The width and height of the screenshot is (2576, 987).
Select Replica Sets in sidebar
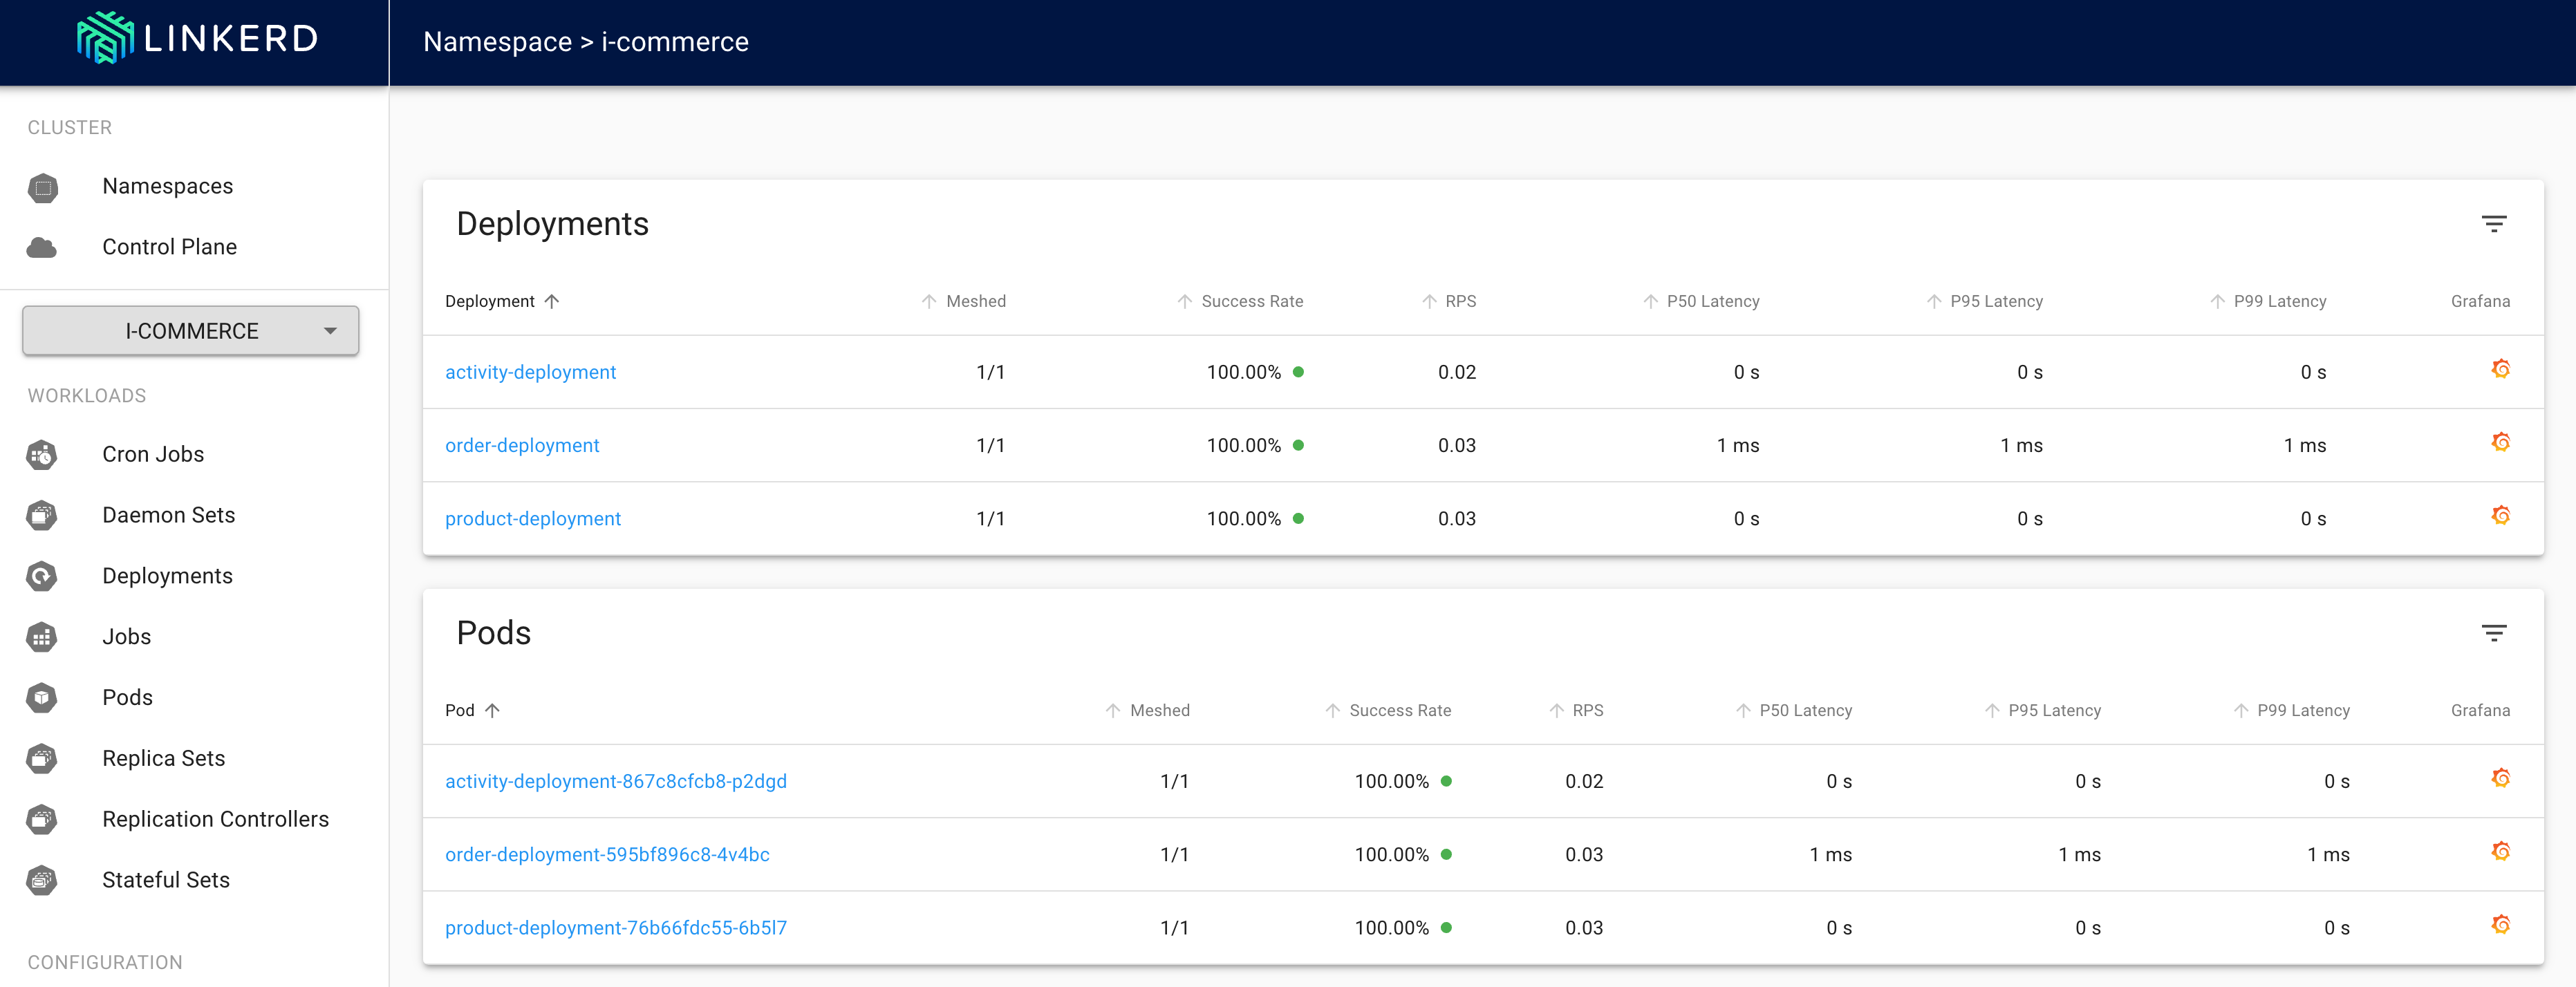coord(163,758)
